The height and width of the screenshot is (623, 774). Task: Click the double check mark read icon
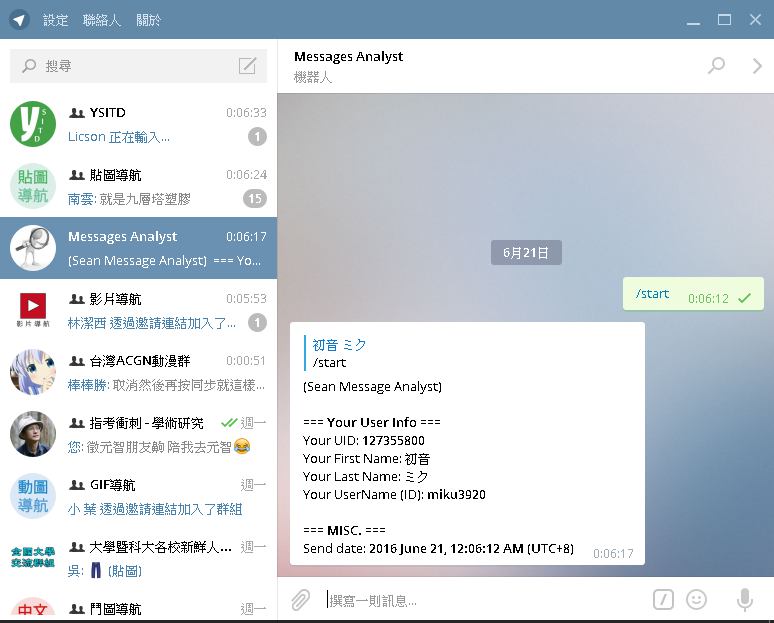tap(229, 423)
